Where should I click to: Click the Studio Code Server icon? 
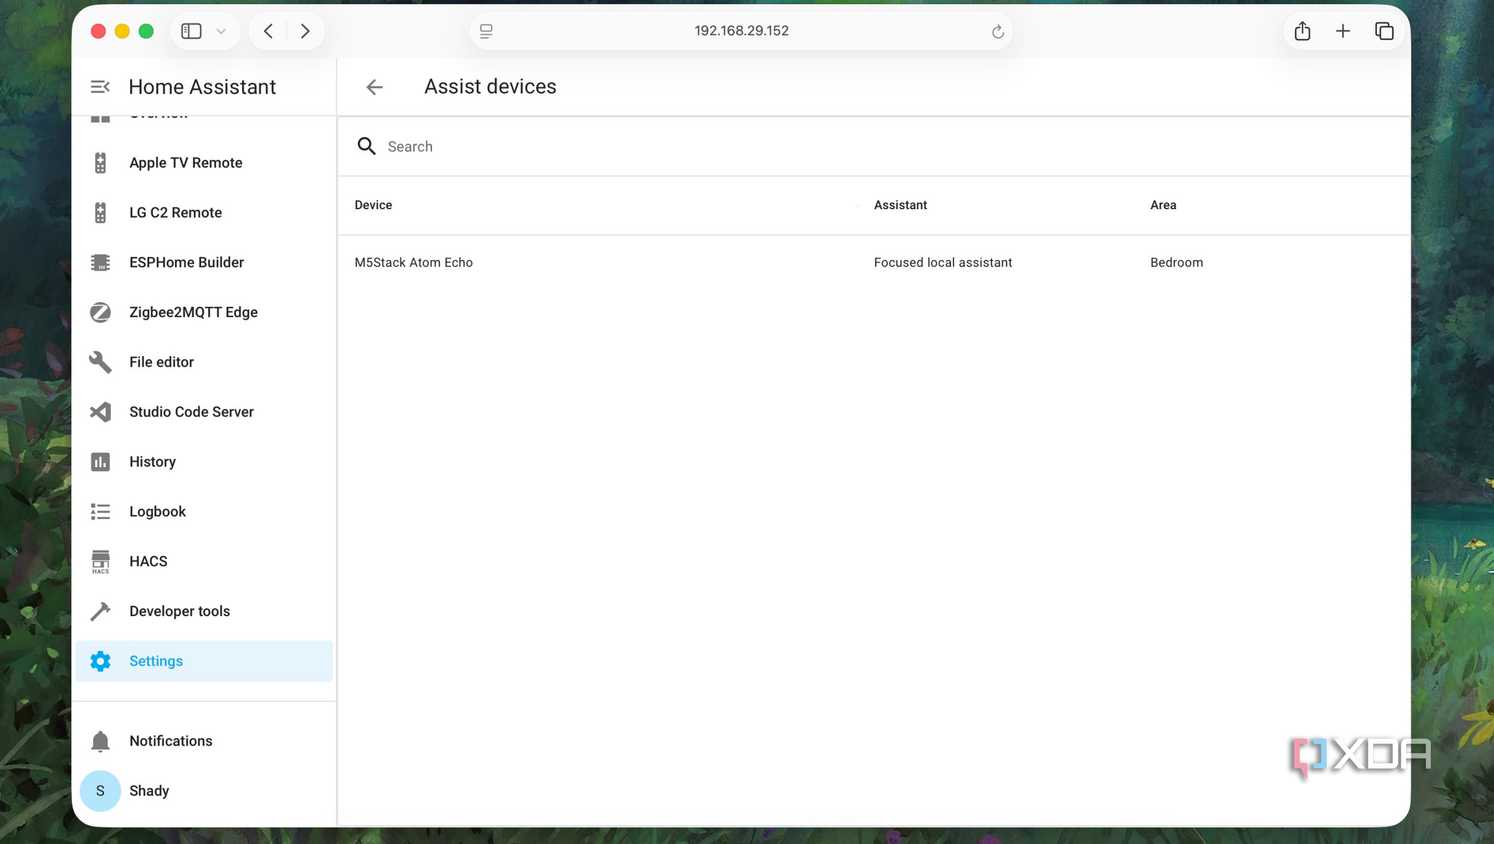pyautogui.click(x=100, y=412)
